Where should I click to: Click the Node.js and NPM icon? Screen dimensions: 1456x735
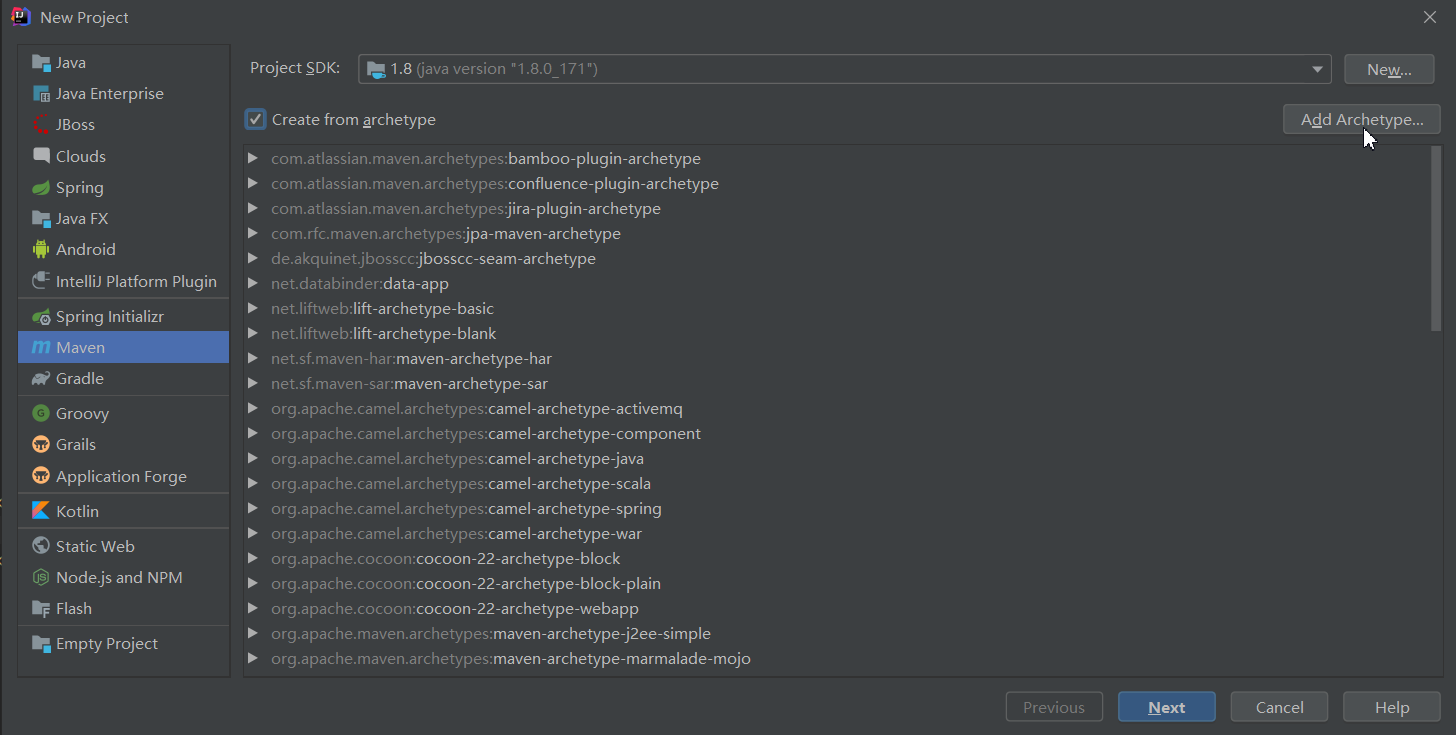point(41,577)
